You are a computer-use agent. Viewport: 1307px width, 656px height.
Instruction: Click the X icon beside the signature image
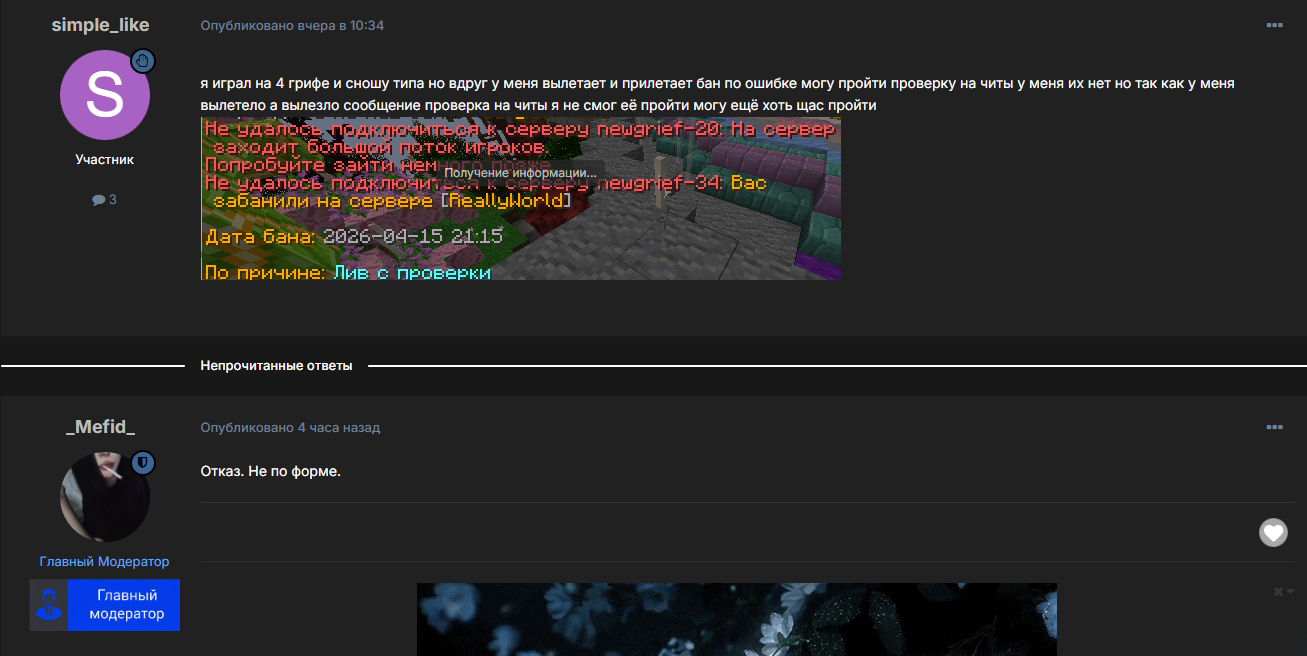coord(1278,592)
